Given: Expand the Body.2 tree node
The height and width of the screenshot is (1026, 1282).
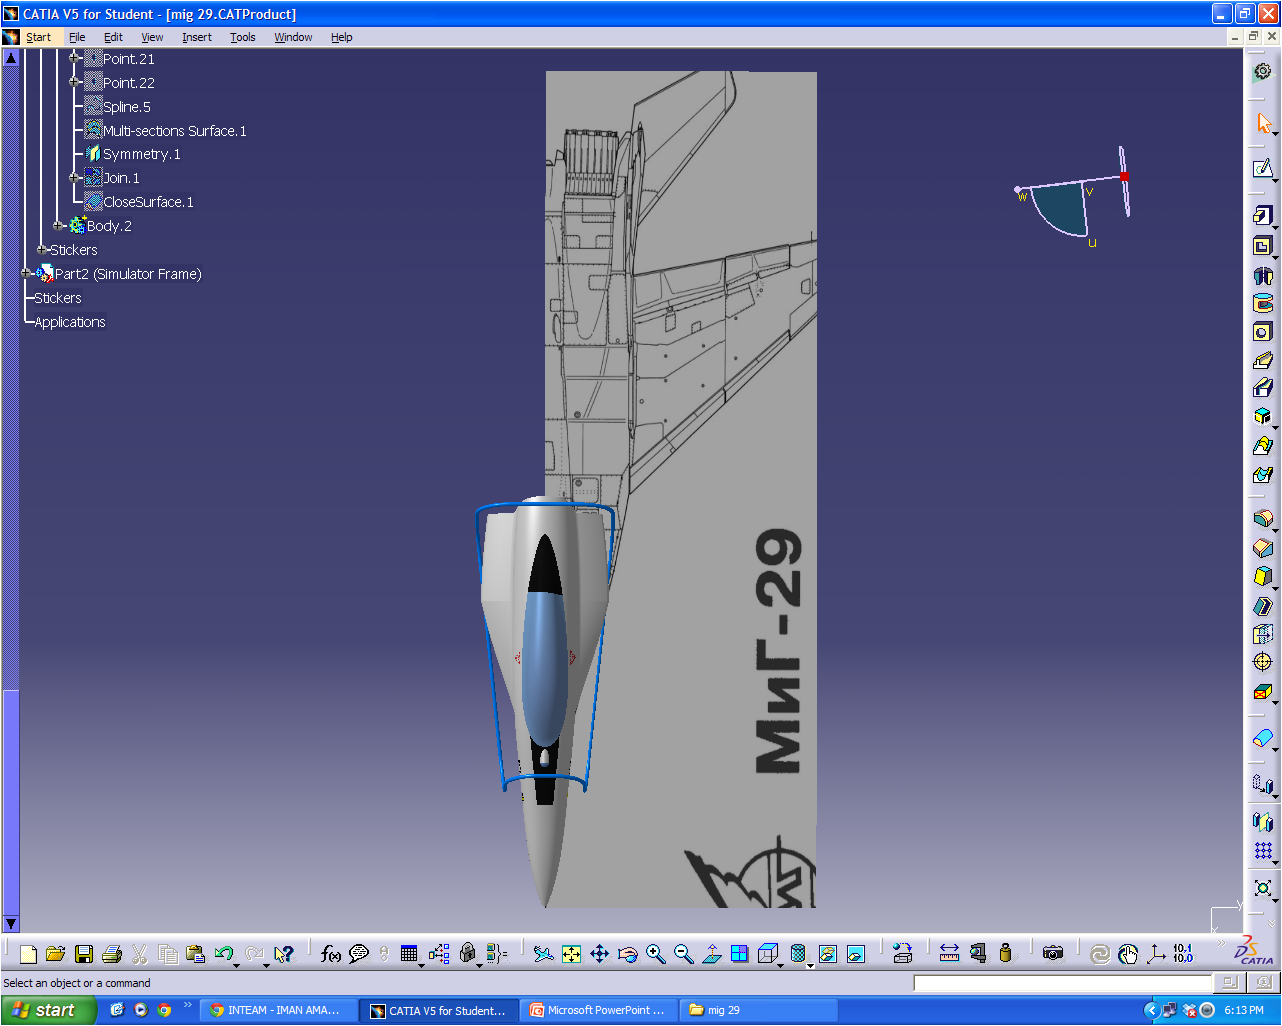Looking at the screenshot, I should 59,225.
